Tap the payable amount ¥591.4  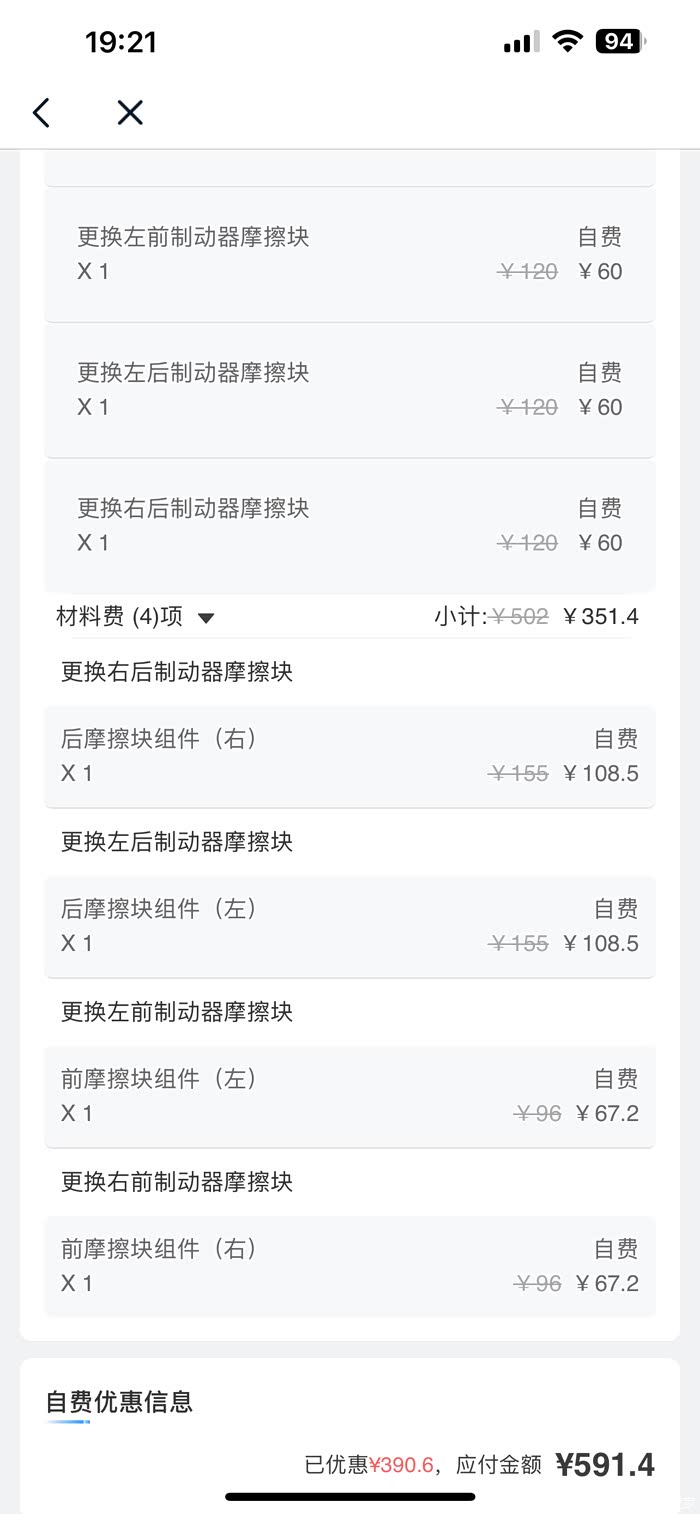[605, 1465]
